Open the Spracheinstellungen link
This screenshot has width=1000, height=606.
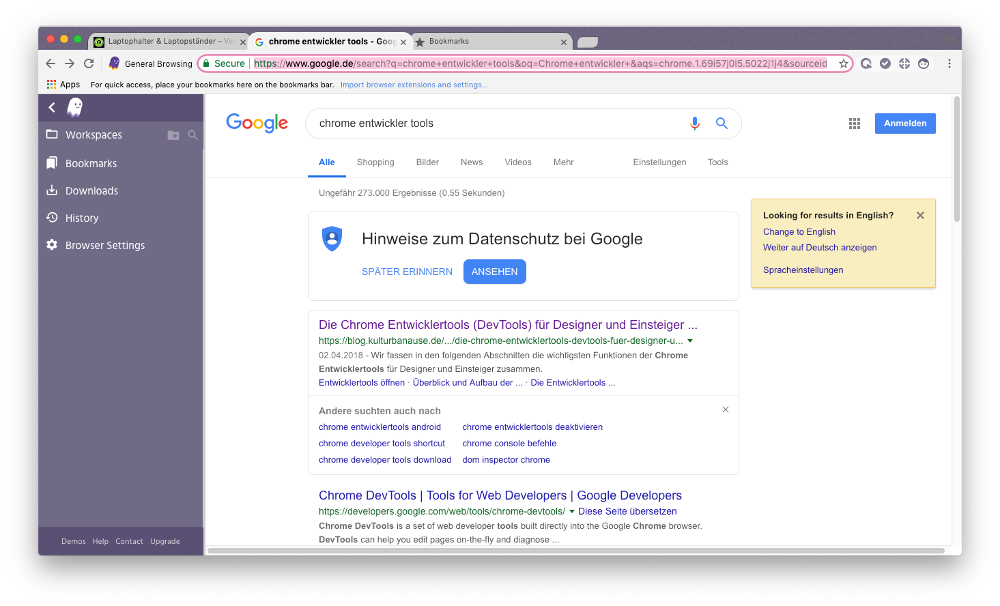(803, 270)
